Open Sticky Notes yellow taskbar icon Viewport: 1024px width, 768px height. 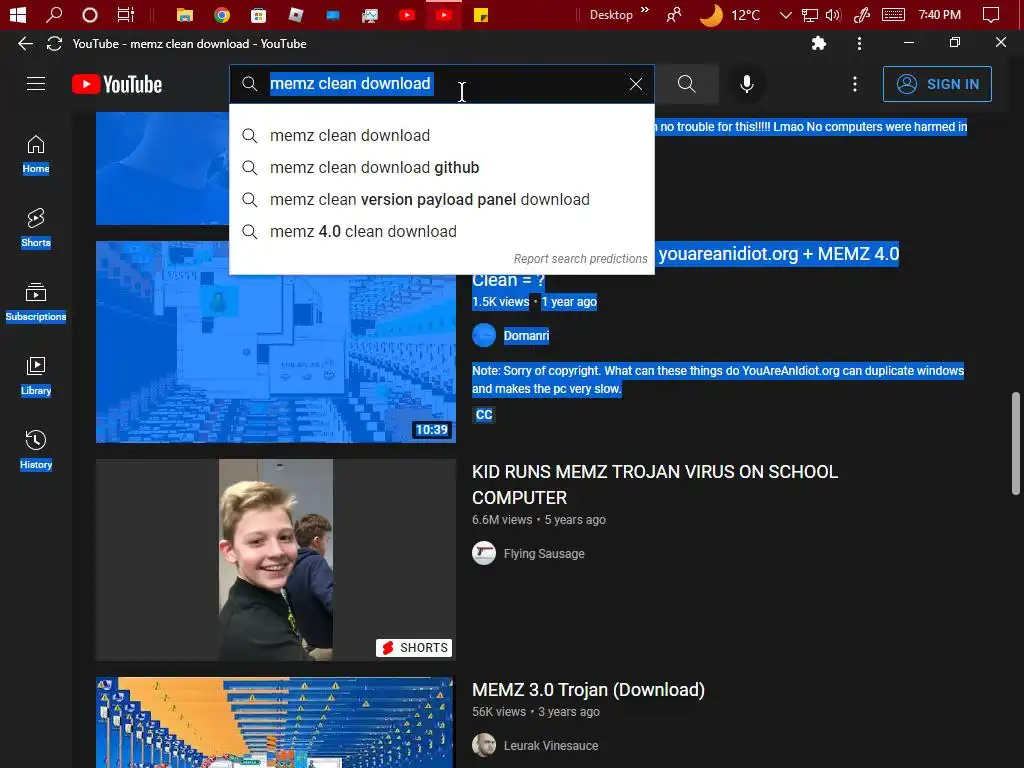click(481, 14)
